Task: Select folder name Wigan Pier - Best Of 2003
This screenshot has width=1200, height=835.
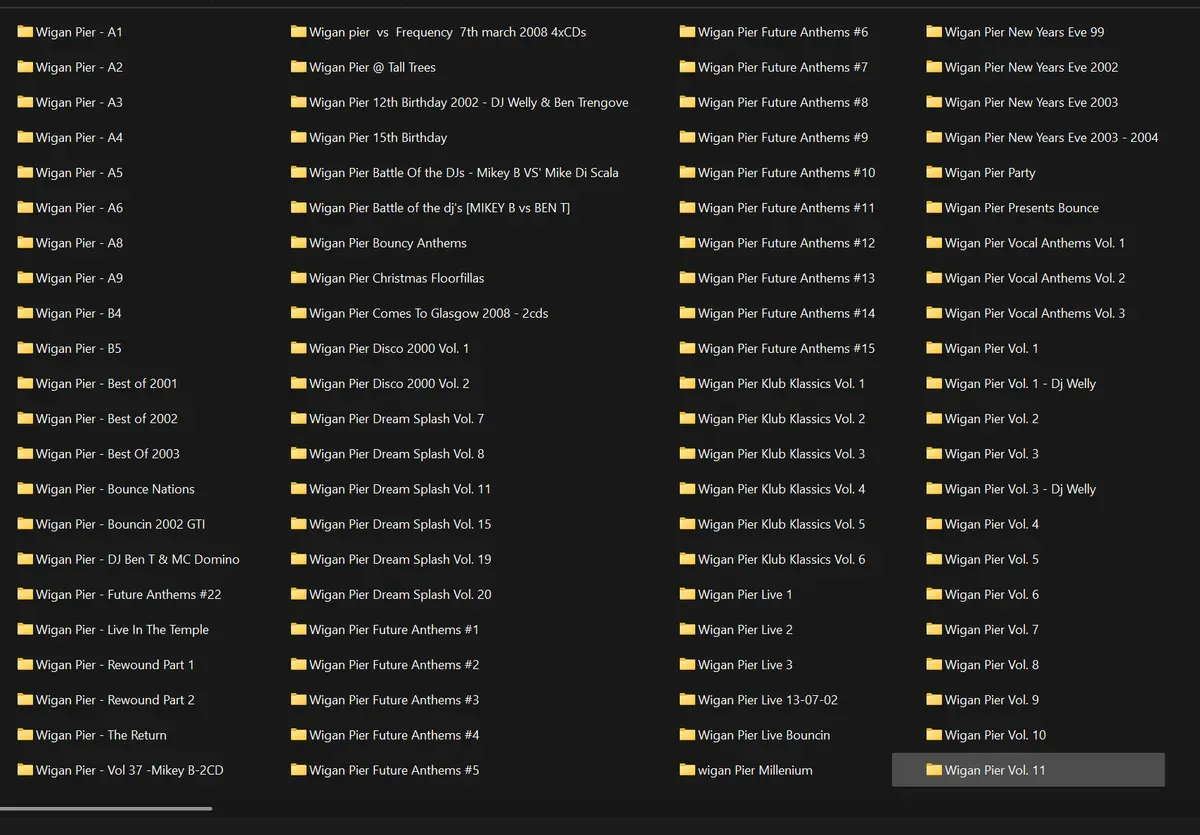Action: click(x=108, y=454)
